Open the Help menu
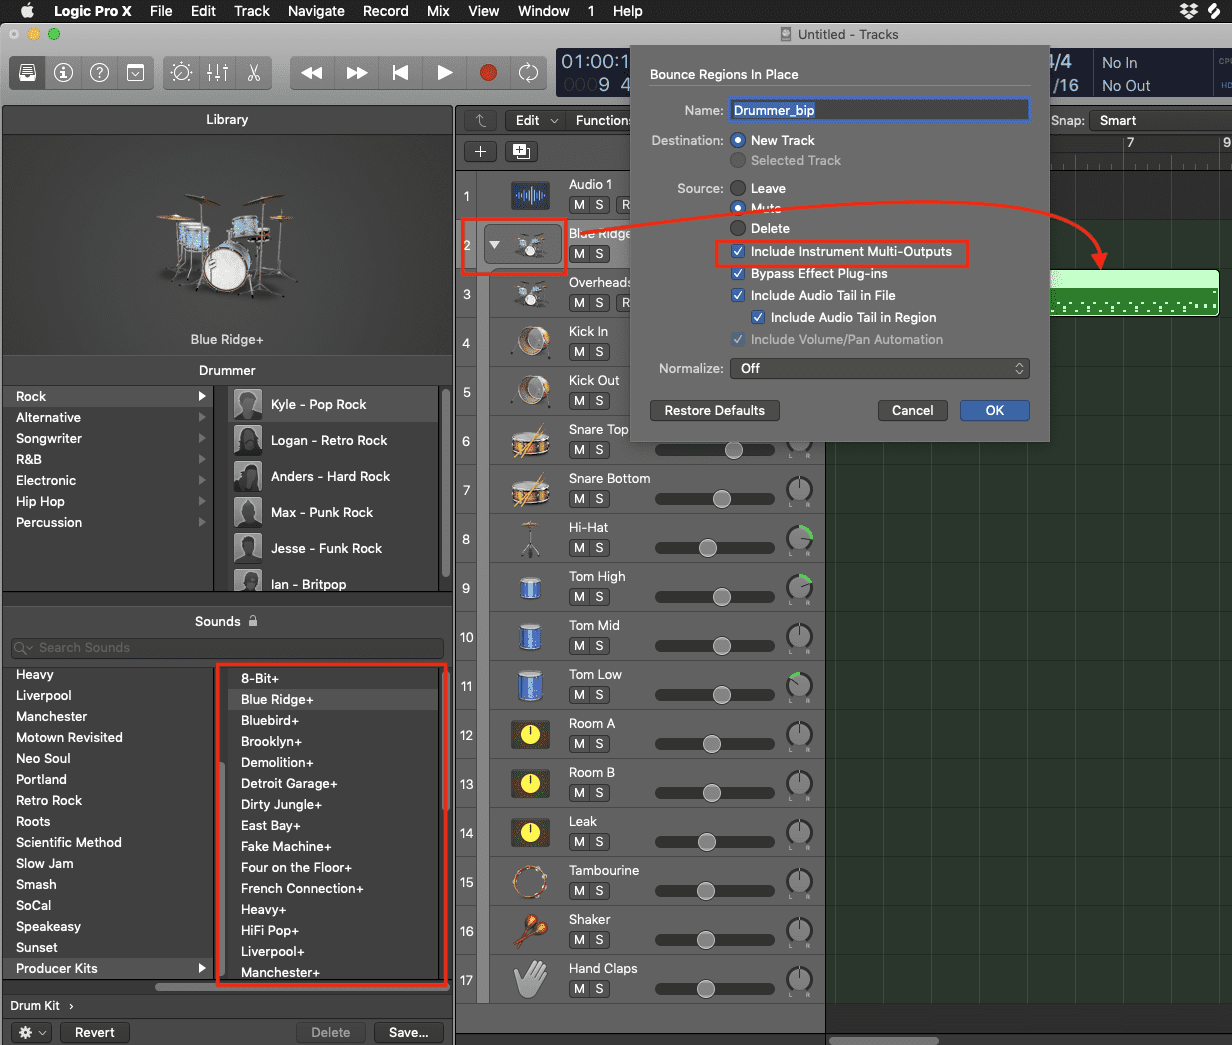 click(x=628, y=11)
